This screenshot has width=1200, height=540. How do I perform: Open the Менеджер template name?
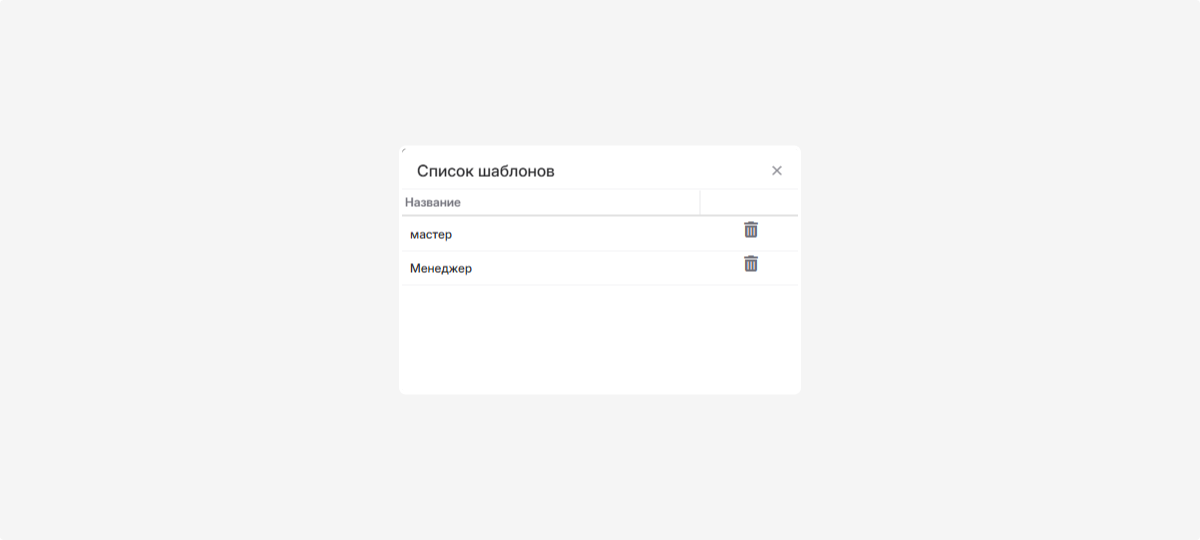click(441, 268)
